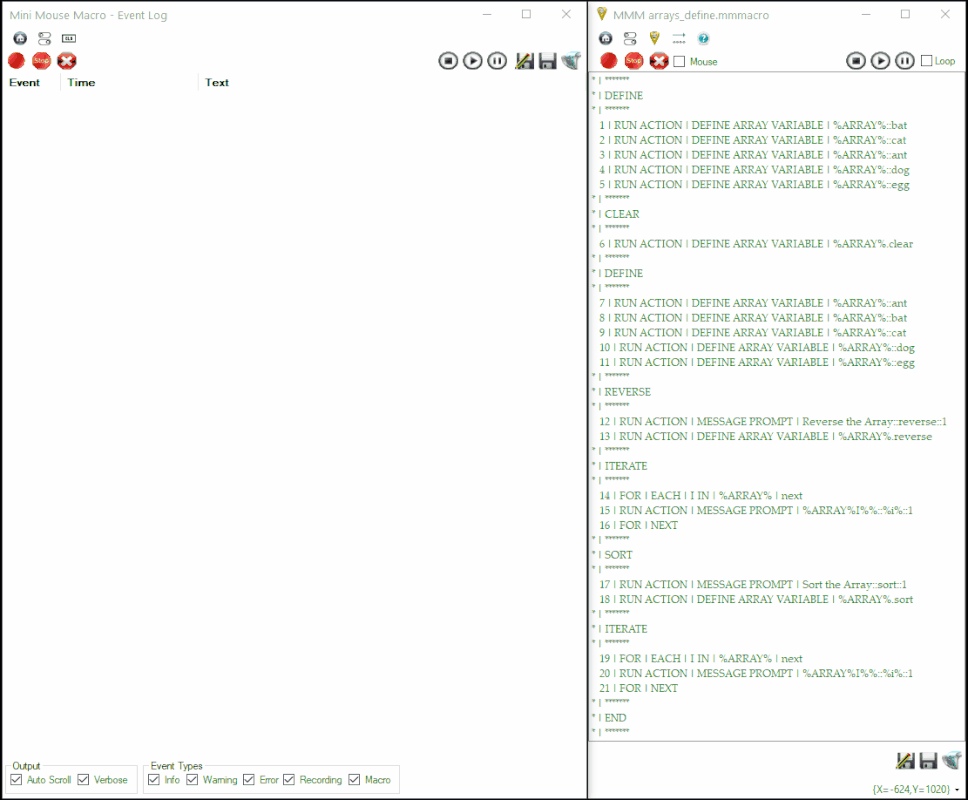Select macro line 6 with %ARRAY%.clear
The height and width of the screenshot is (800, 968).
coord(760,244)
